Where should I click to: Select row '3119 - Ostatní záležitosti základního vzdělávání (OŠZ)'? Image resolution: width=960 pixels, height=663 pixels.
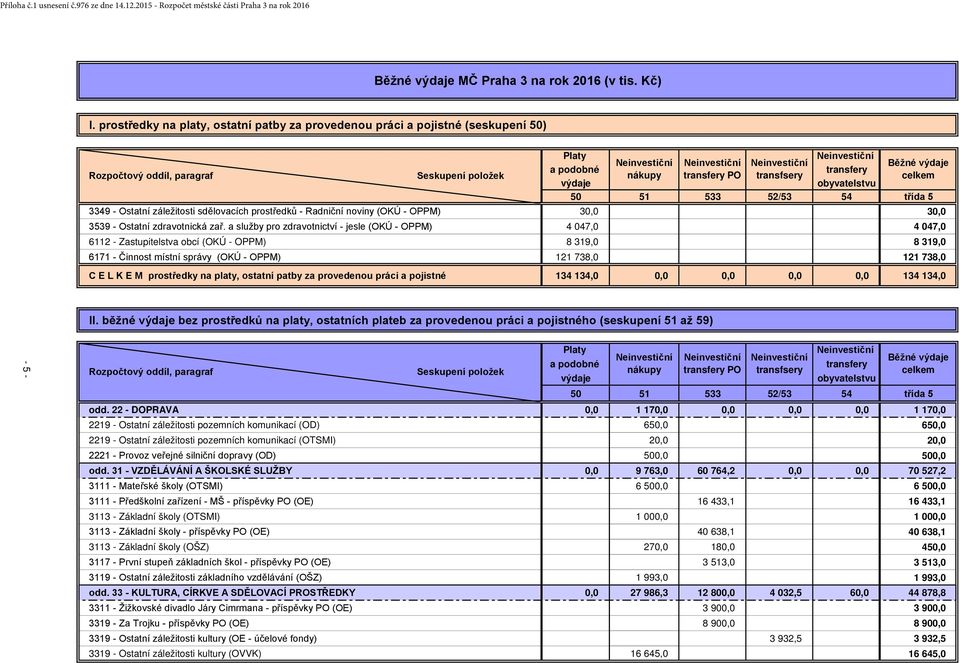517,577
